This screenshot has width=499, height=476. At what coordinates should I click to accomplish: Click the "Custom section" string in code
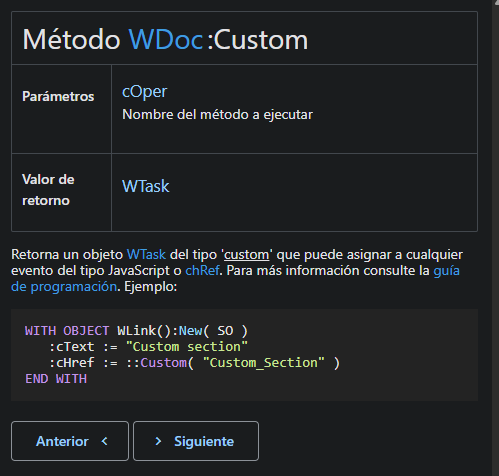pos(187,347)
